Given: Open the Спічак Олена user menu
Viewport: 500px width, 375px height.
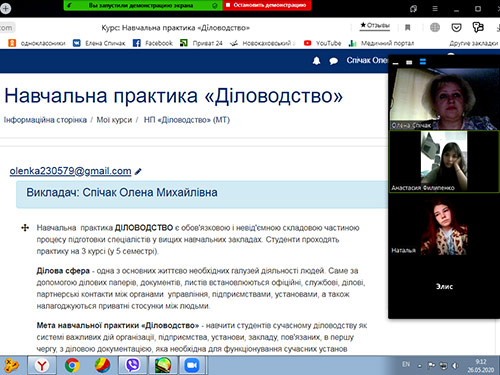Looking at the screenshot, I should point(367,60).
